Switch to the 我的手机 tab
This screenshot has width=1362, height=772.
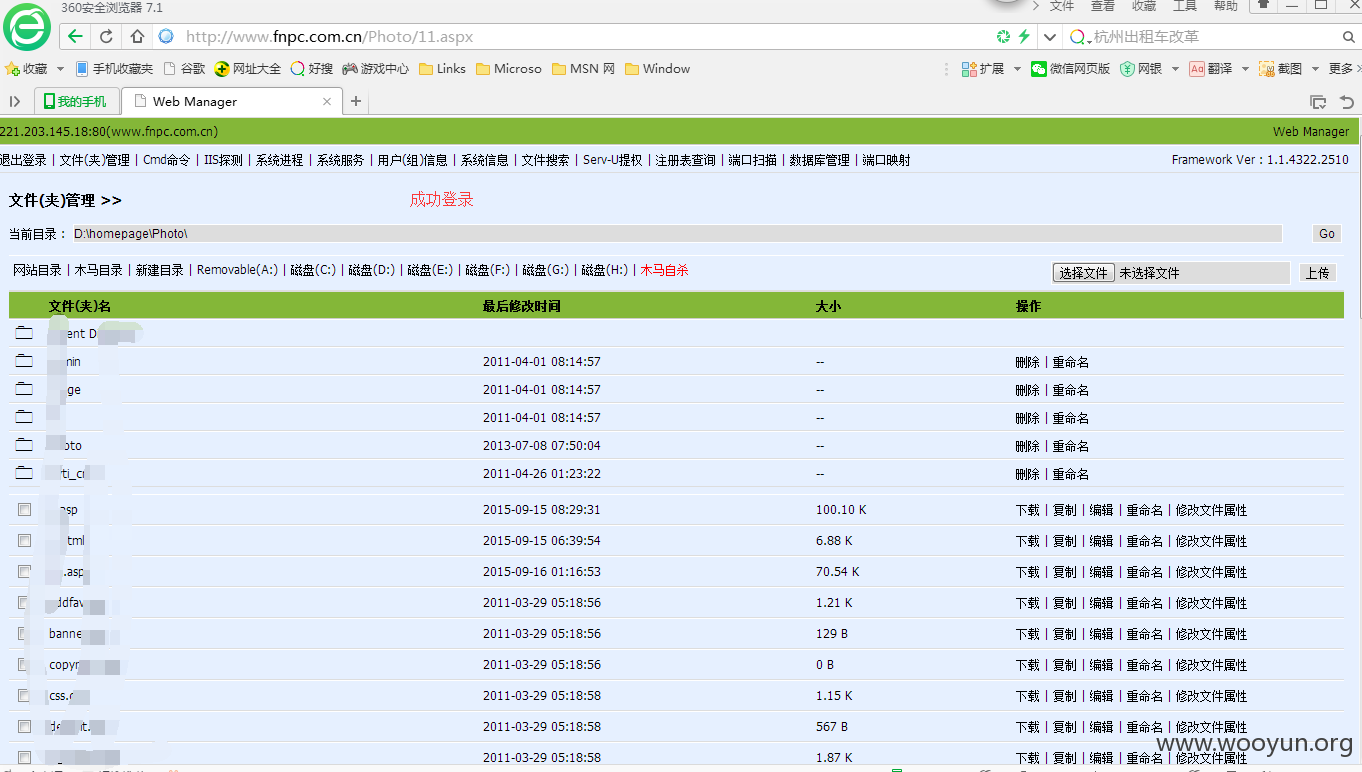tap(77, 101)
